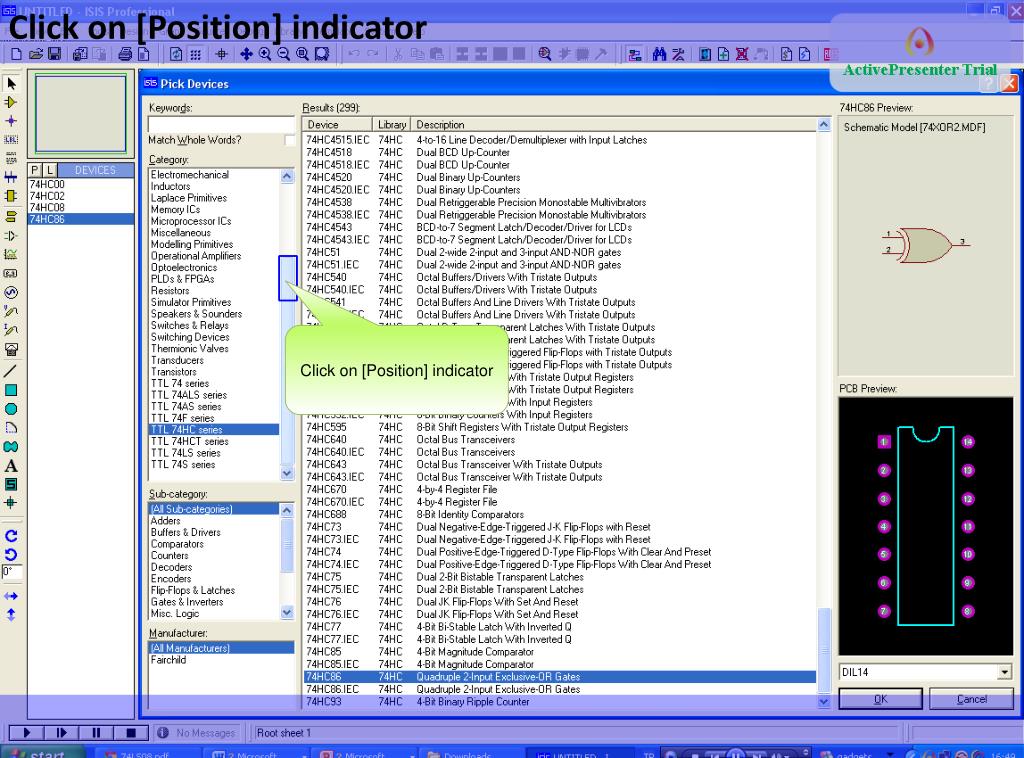Pick the 2D box drawing tool
Screen dimensions: 1024x758
click(11, 390)
